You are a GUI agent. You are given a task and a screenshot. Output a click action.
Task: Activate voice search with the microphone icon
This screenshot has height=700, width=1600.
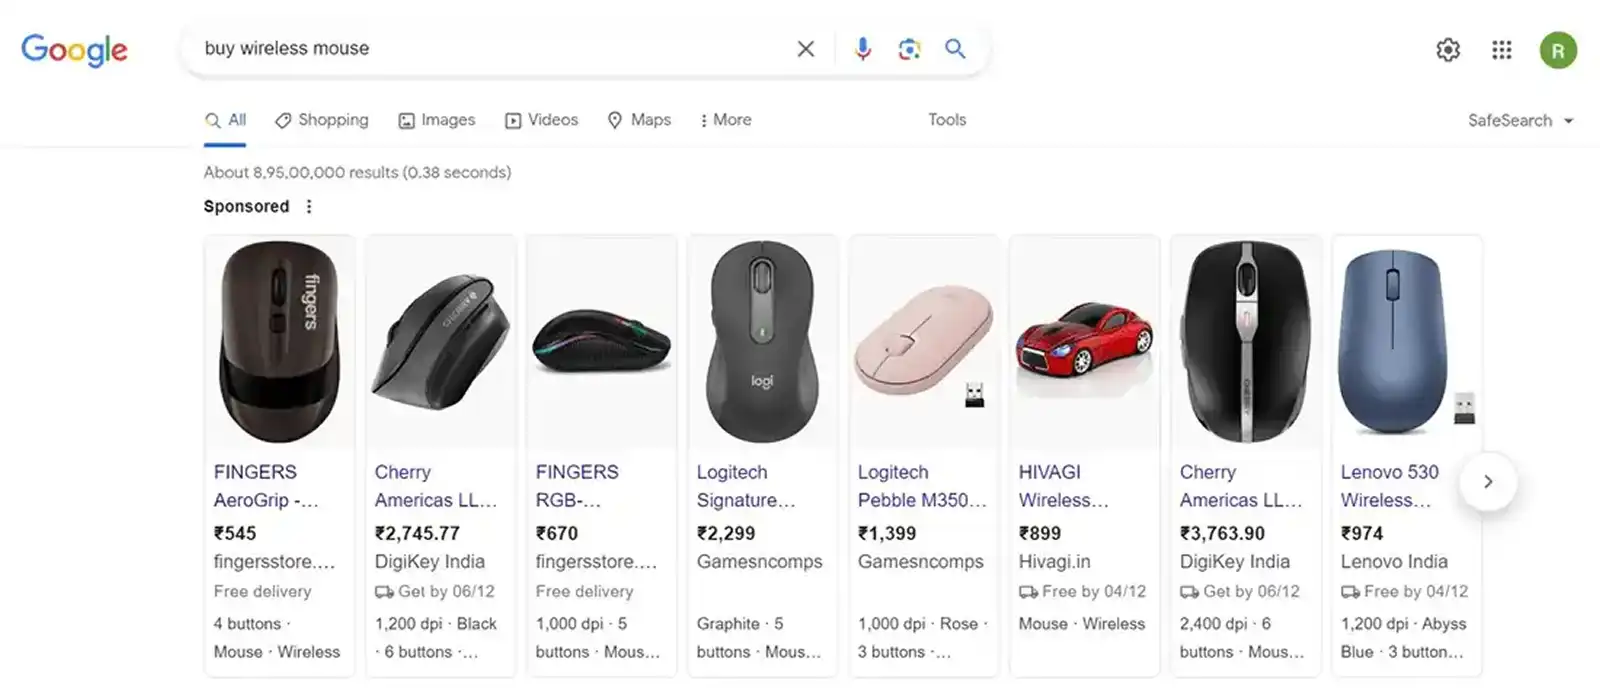click(x=862, y=48)
